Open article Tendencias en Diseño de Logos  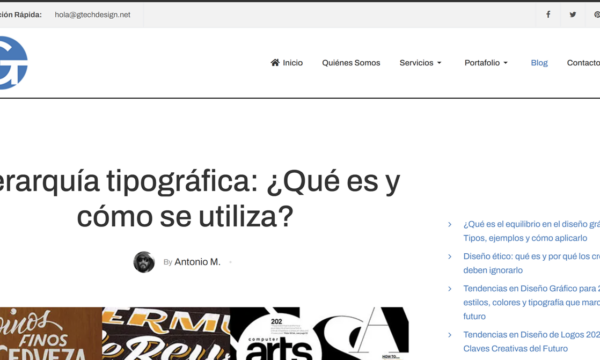[x=532, y=342]
